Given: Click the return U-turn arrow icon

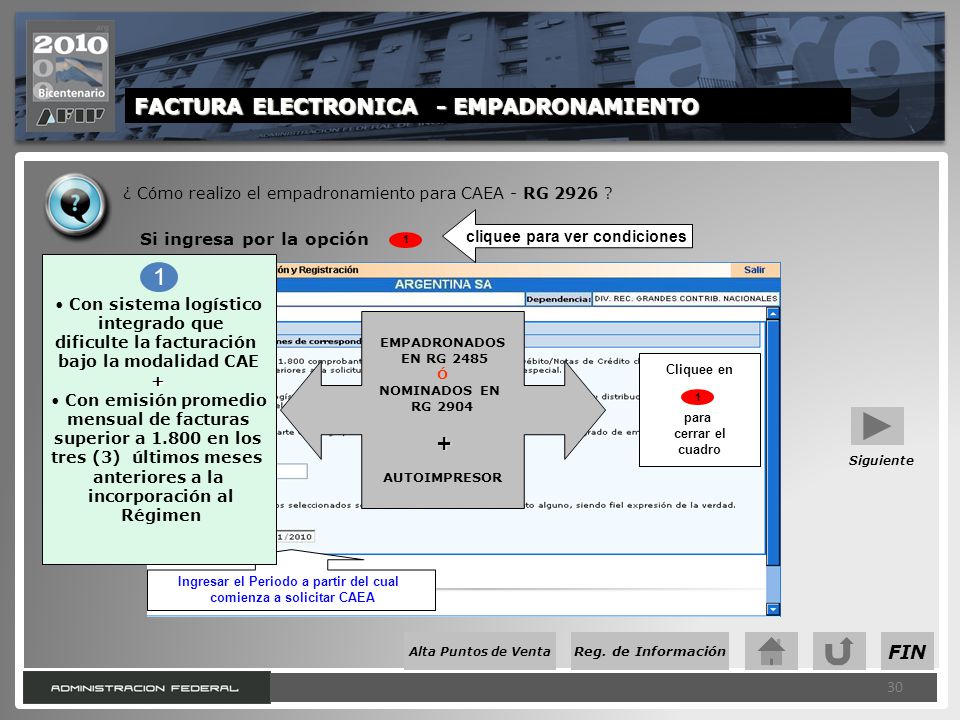Looking at the screenshot, I should coord(839,651).
